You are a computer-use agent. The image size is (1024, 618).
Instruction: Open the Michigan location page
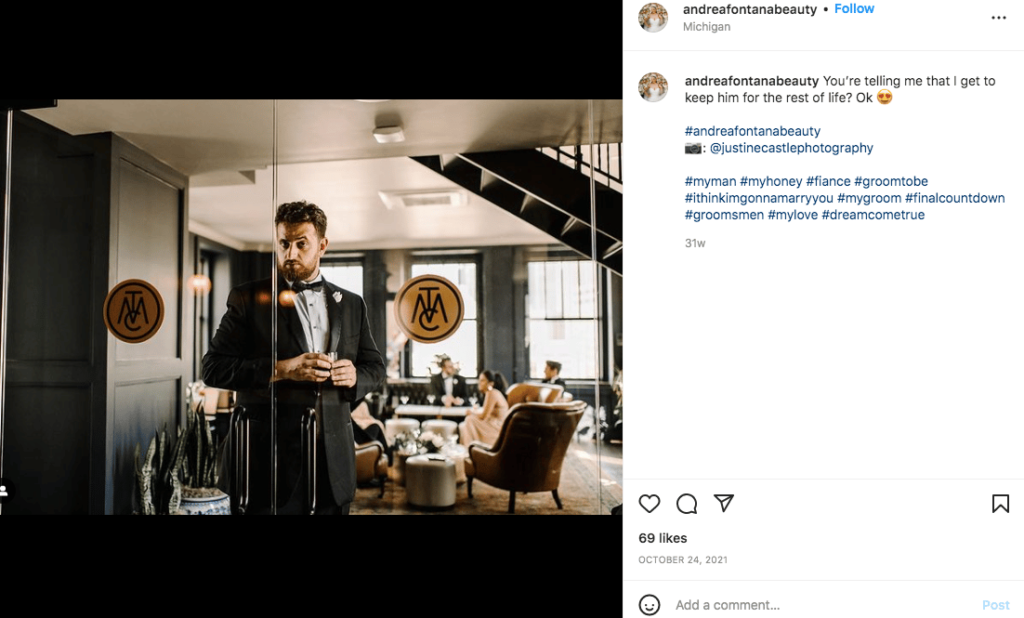(x=706, y=27)
